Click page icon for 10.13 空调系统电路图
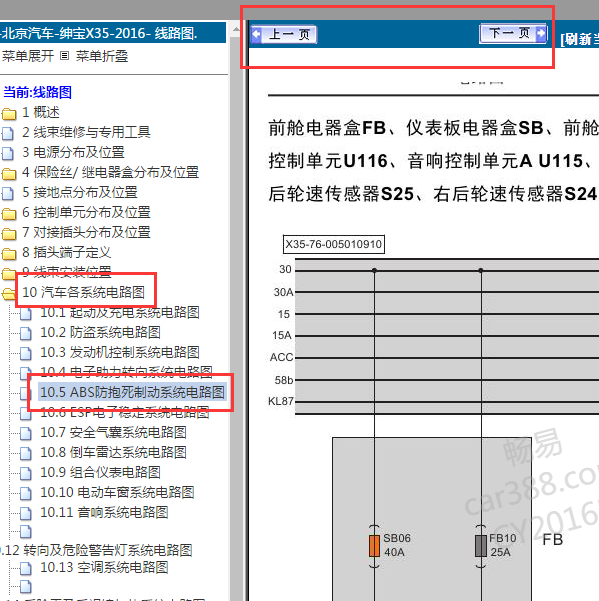 (x=26, y=568)
